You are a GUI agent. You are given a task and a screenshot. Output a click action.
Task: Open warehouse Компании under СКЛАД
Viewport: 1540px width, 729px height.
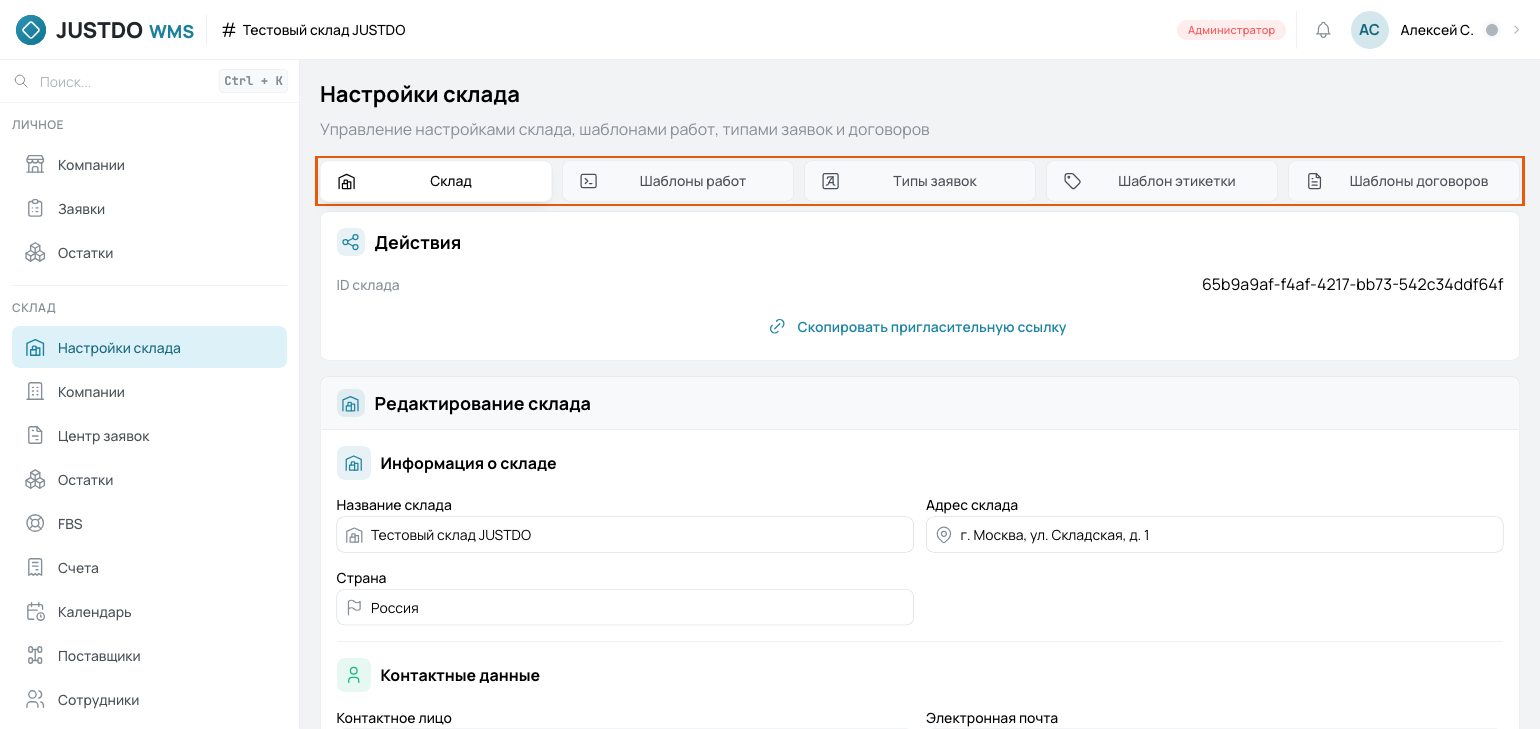[149, 392]
